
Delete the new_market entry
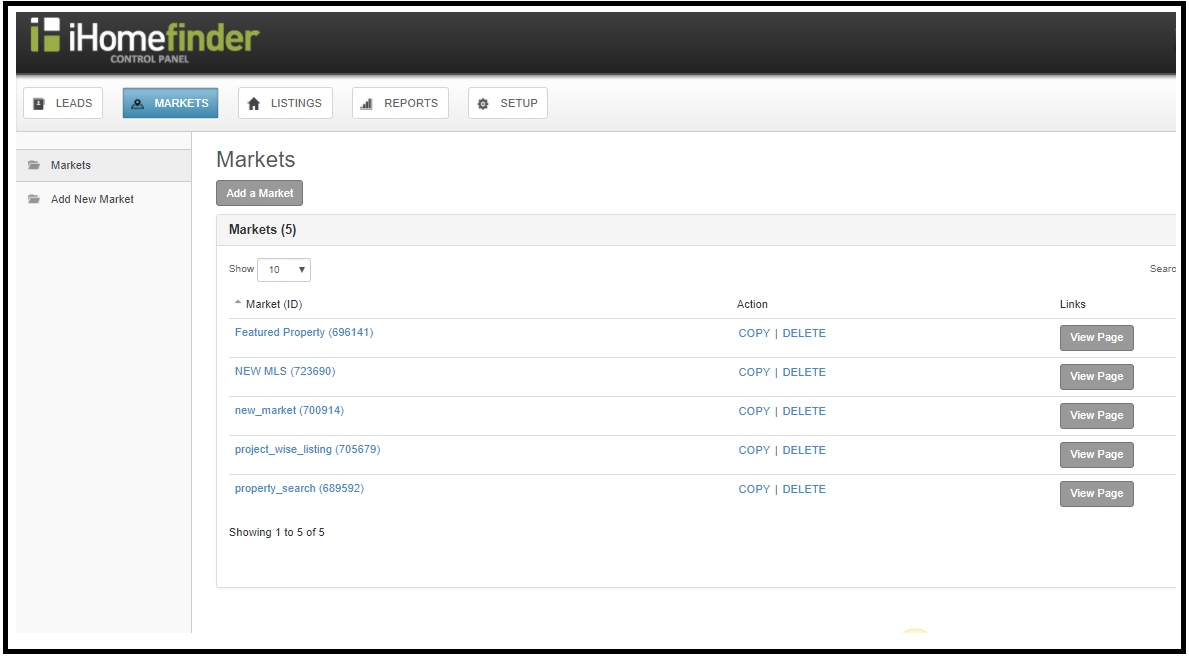[x=804, y=410]
